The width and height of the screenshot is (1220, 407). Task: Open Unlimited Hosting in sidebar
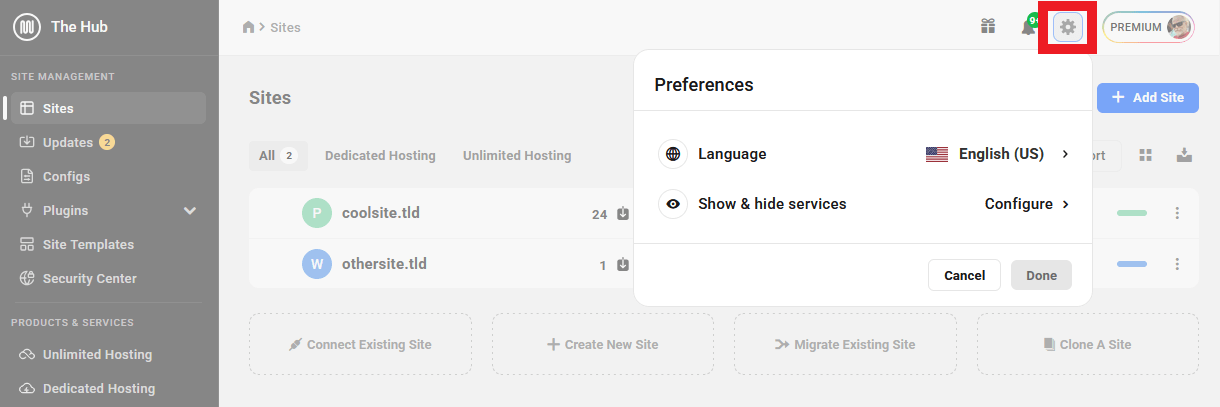click(x=97, y=354)
